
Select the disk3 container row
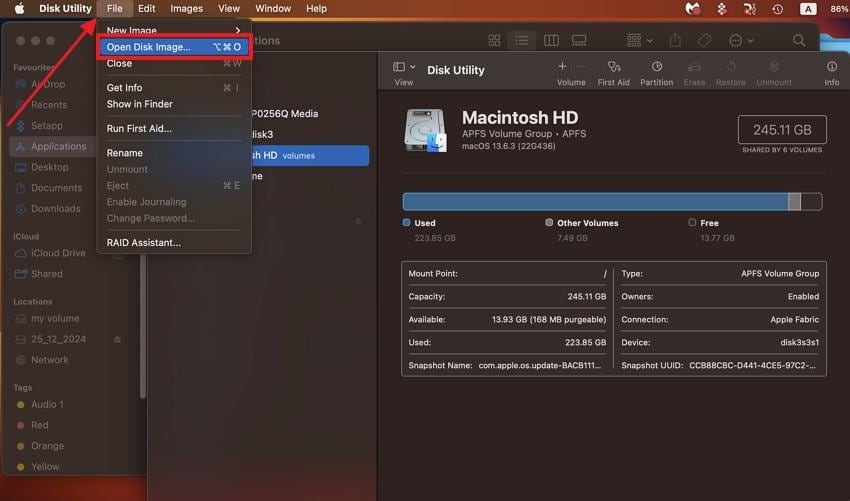262,134
